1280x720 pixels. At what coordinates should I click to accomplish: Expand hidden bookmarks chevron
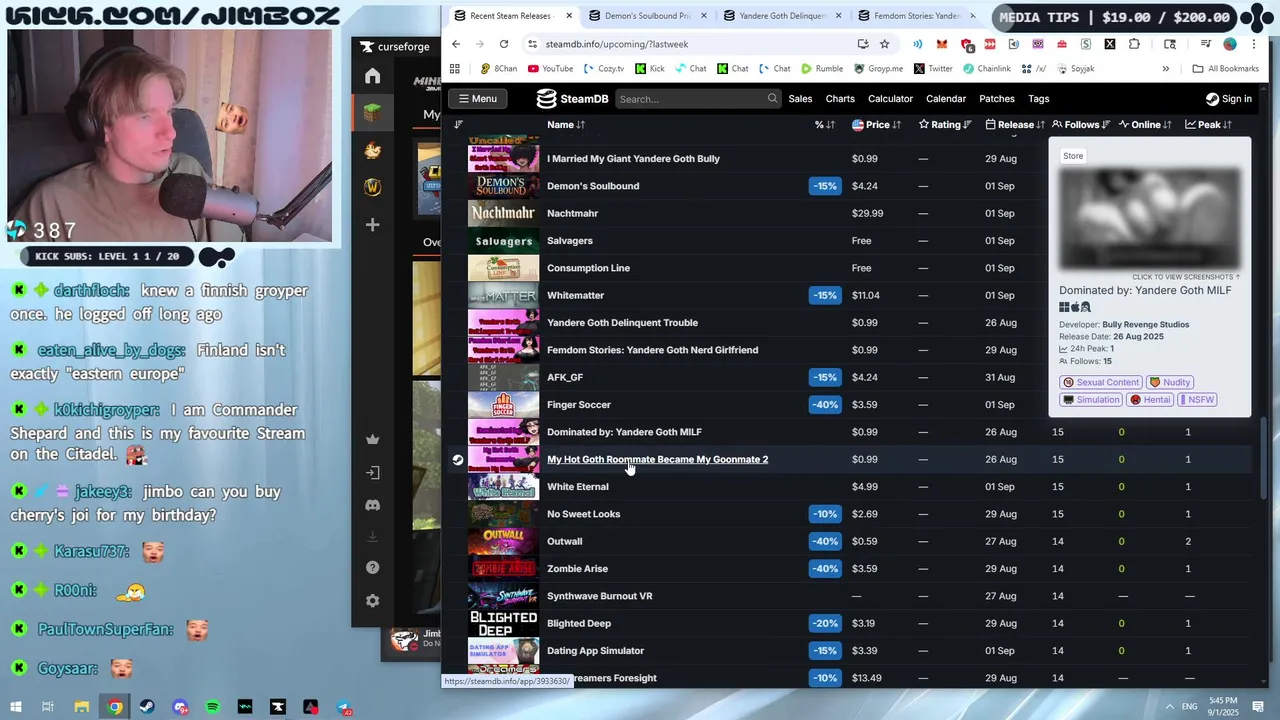pos(1165,69)
